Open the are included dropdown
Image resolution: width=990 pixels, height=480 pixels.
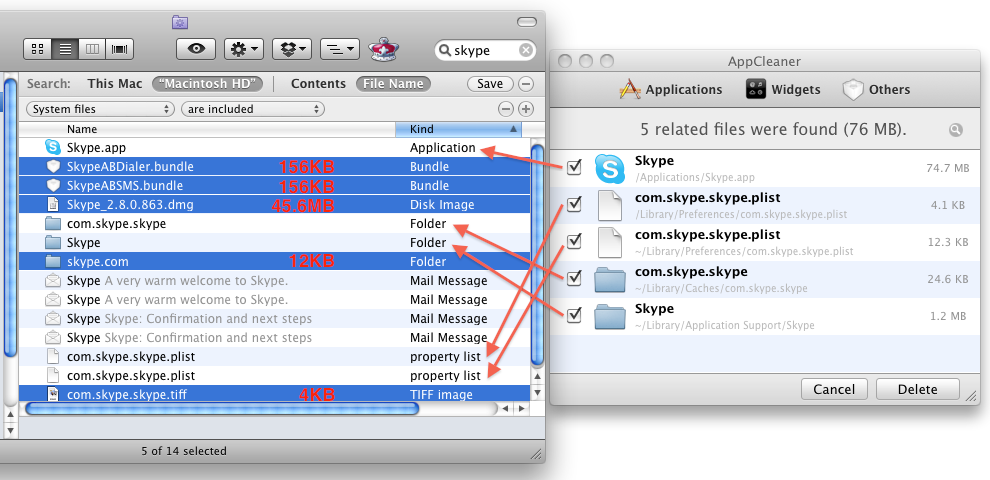pyautogui.click(x=253, y=109)
